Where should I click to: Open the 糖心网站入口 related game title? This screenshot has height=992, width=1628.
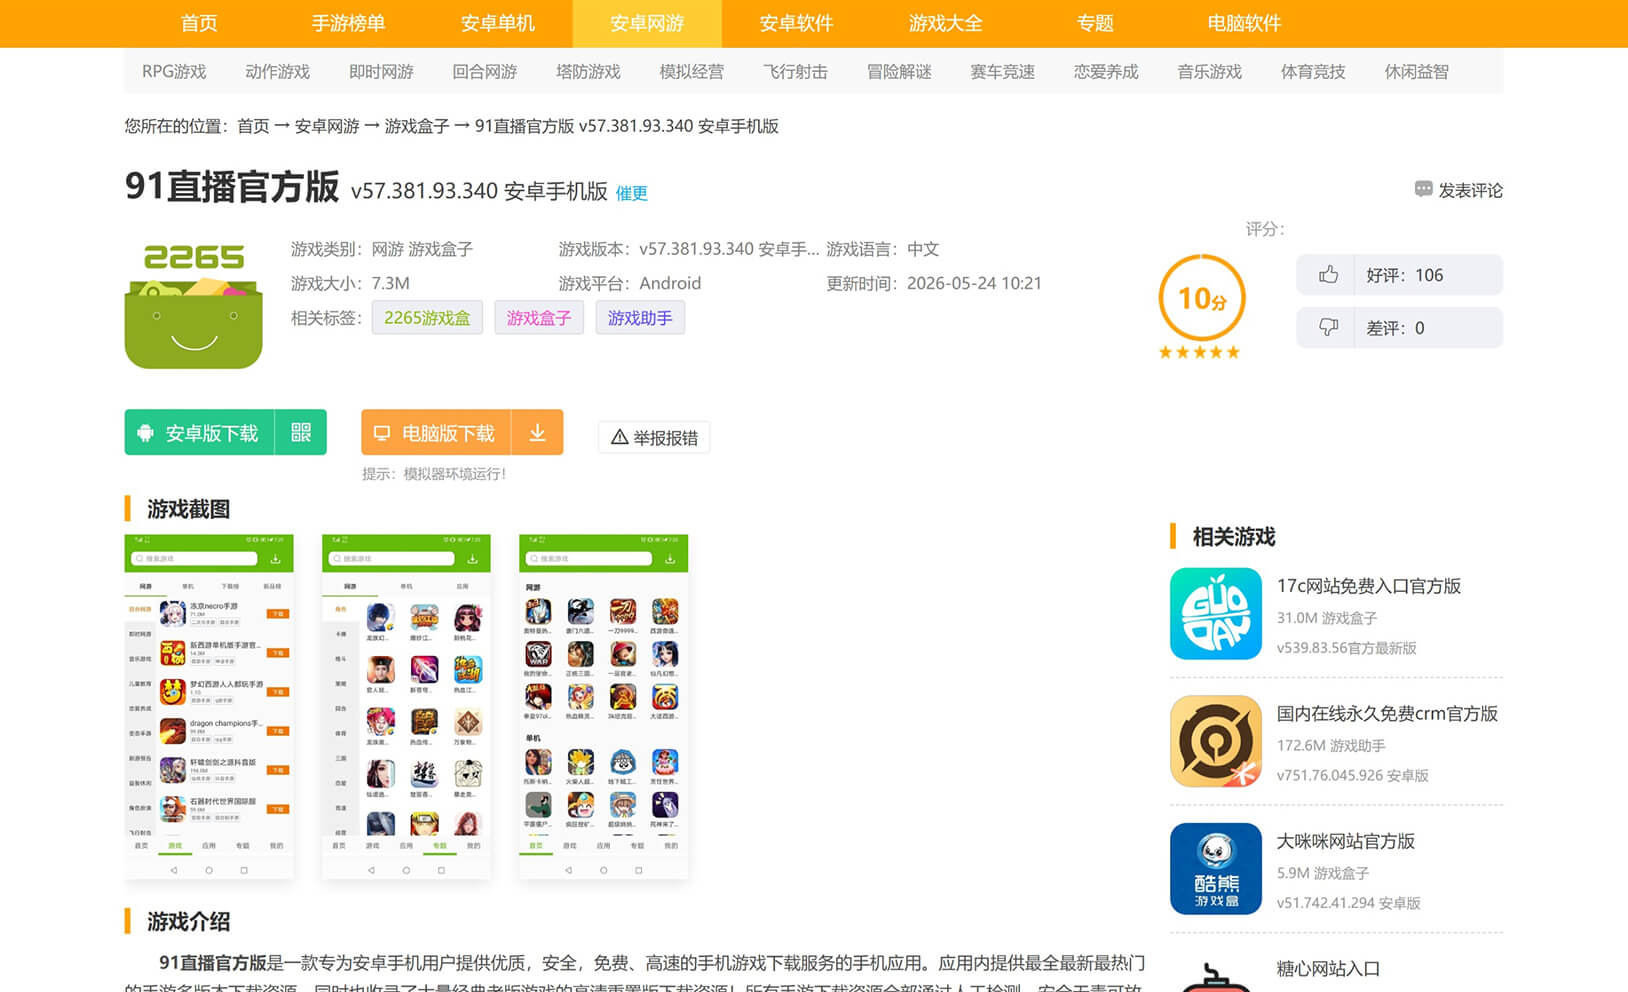[1329, 969]
